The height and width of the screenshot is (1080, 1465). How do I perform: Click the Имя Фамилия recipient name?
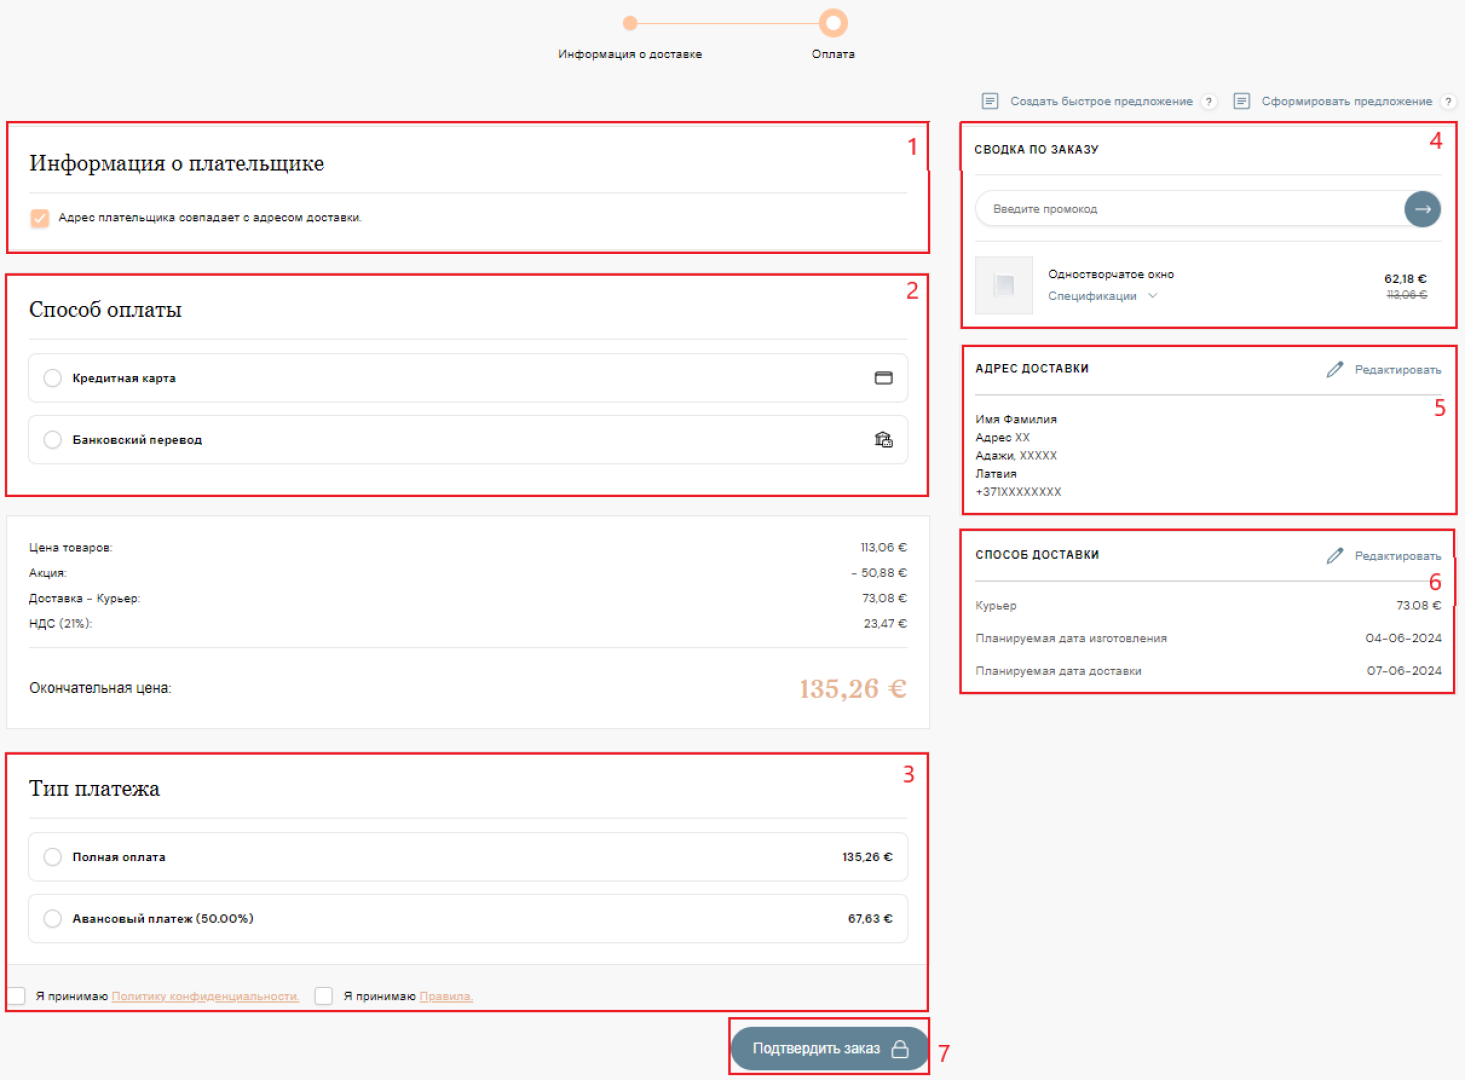(1016, 420)
